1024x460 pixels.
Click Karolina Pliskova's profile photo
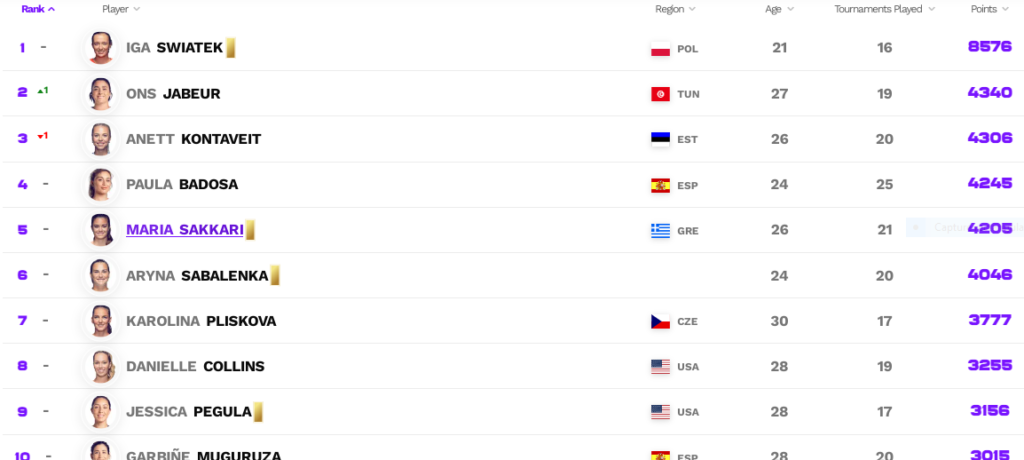click(100, 321)
